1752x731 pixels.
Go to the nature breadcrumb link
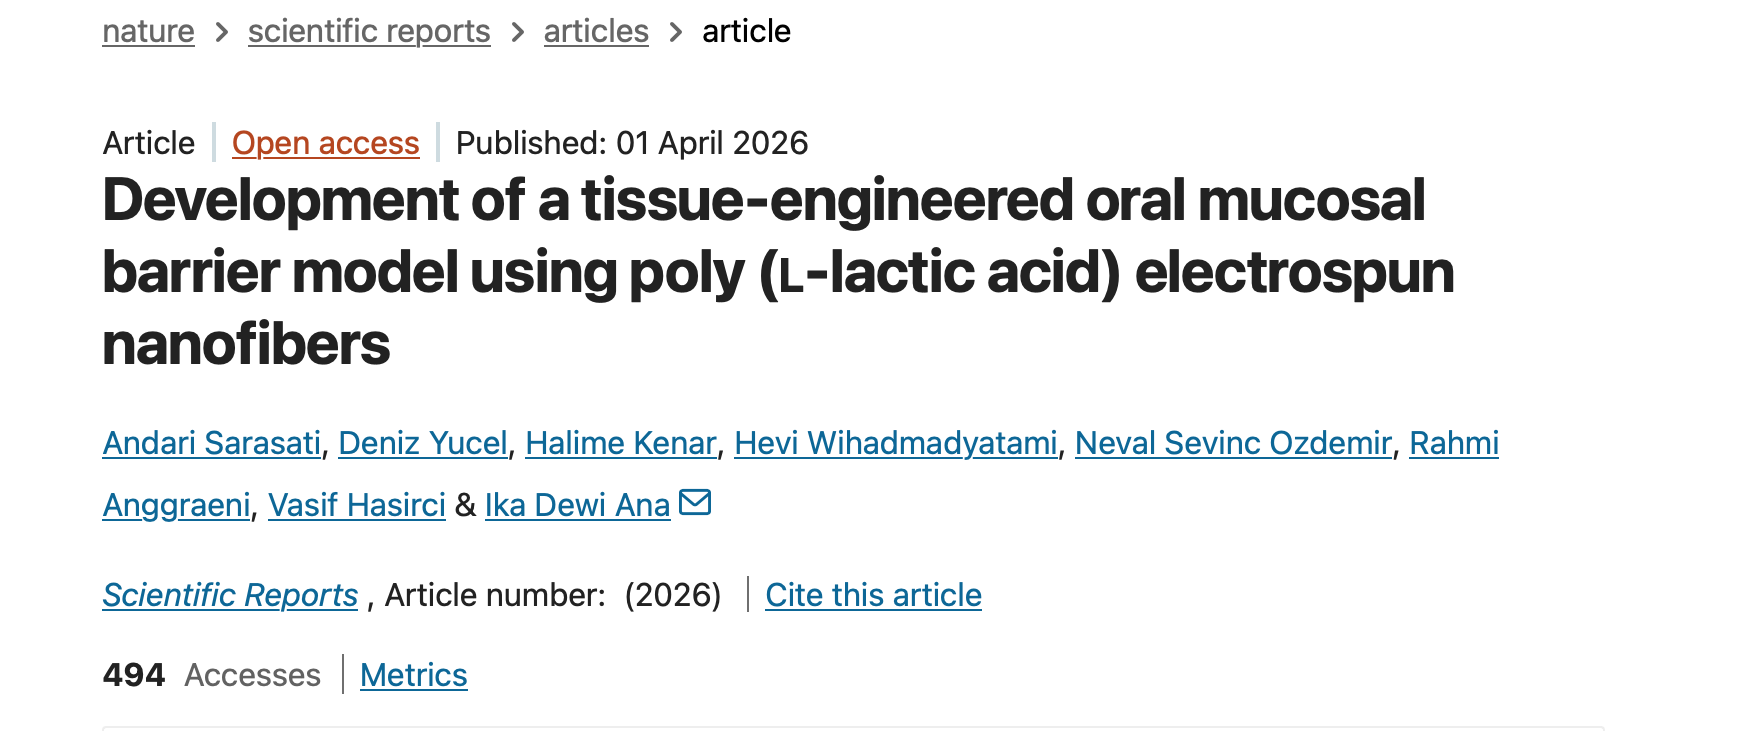point(148,32)
